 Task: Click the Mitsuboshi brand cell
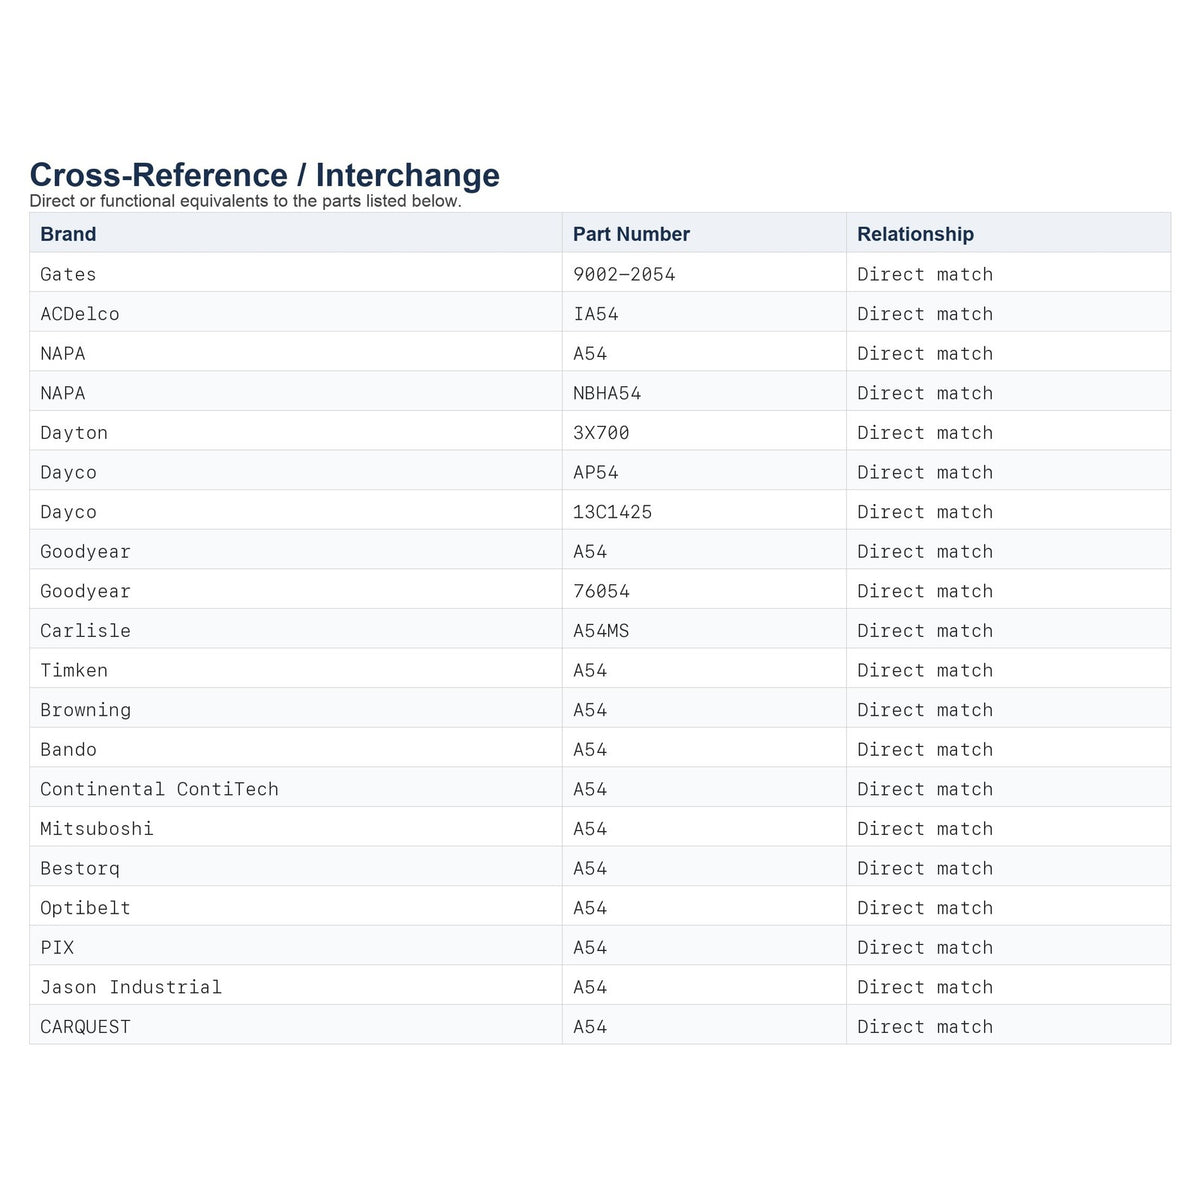click(97, 829)
